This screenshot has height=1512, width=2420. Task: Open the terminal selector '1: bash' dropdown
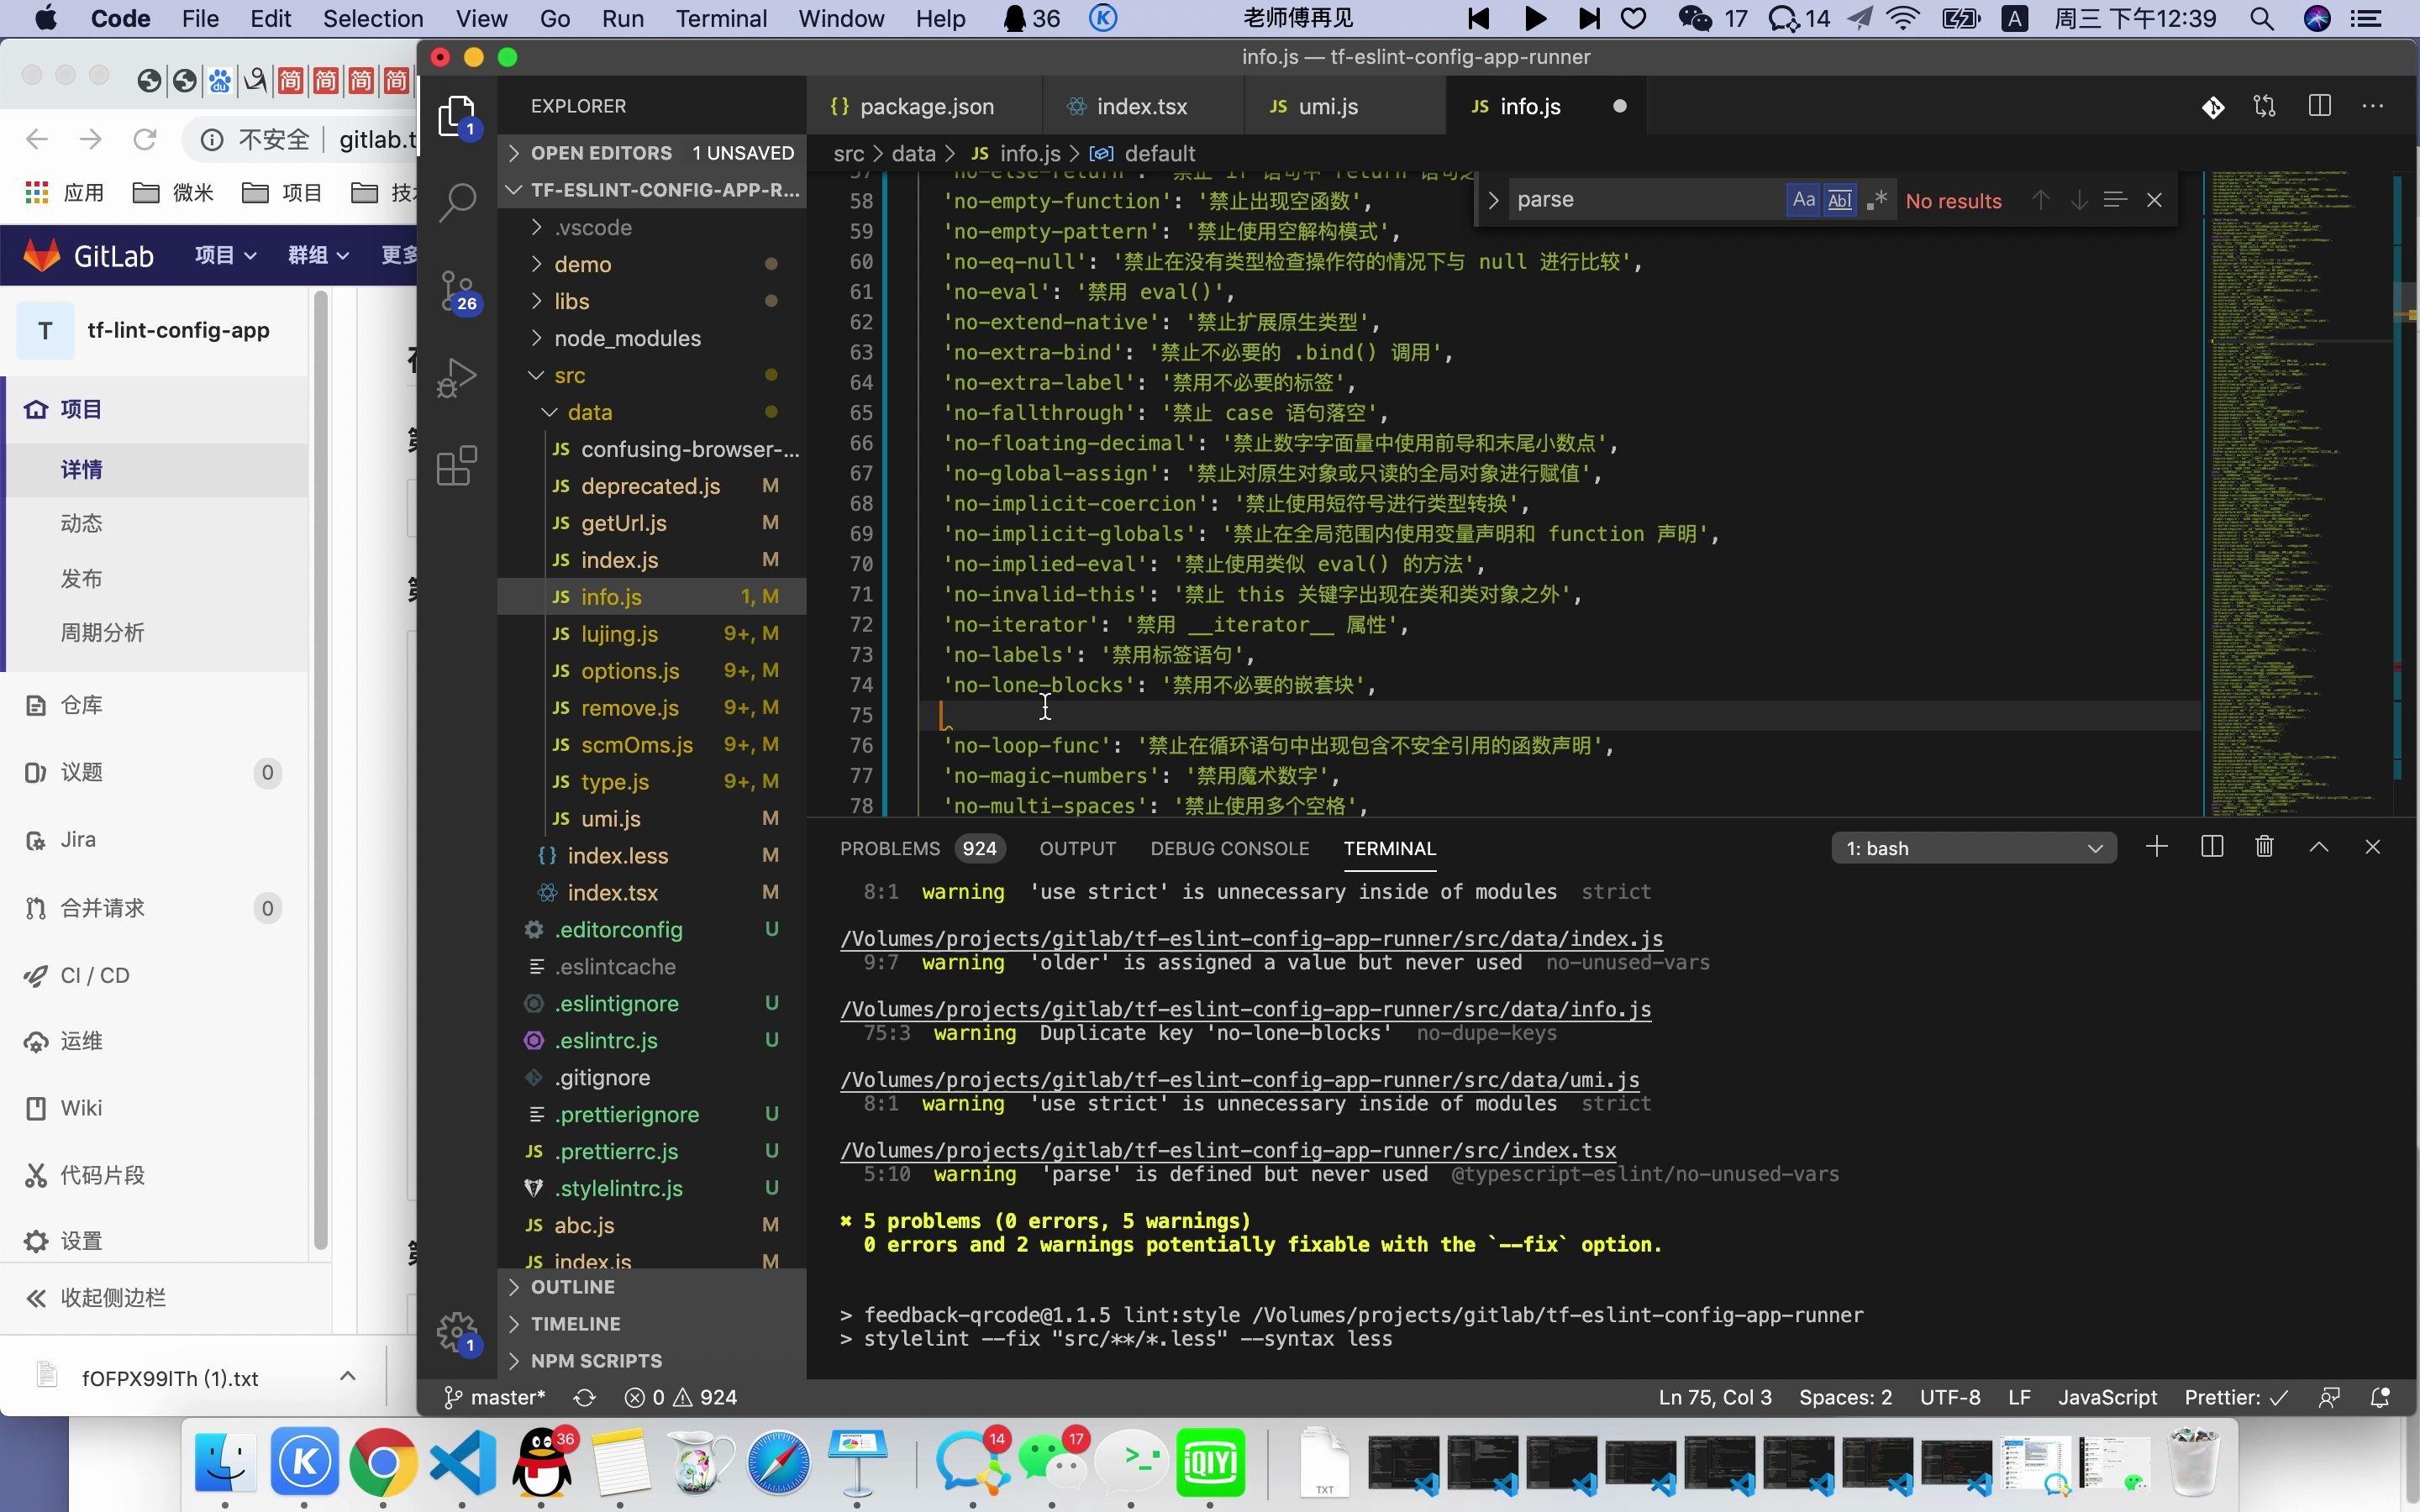1974,848
